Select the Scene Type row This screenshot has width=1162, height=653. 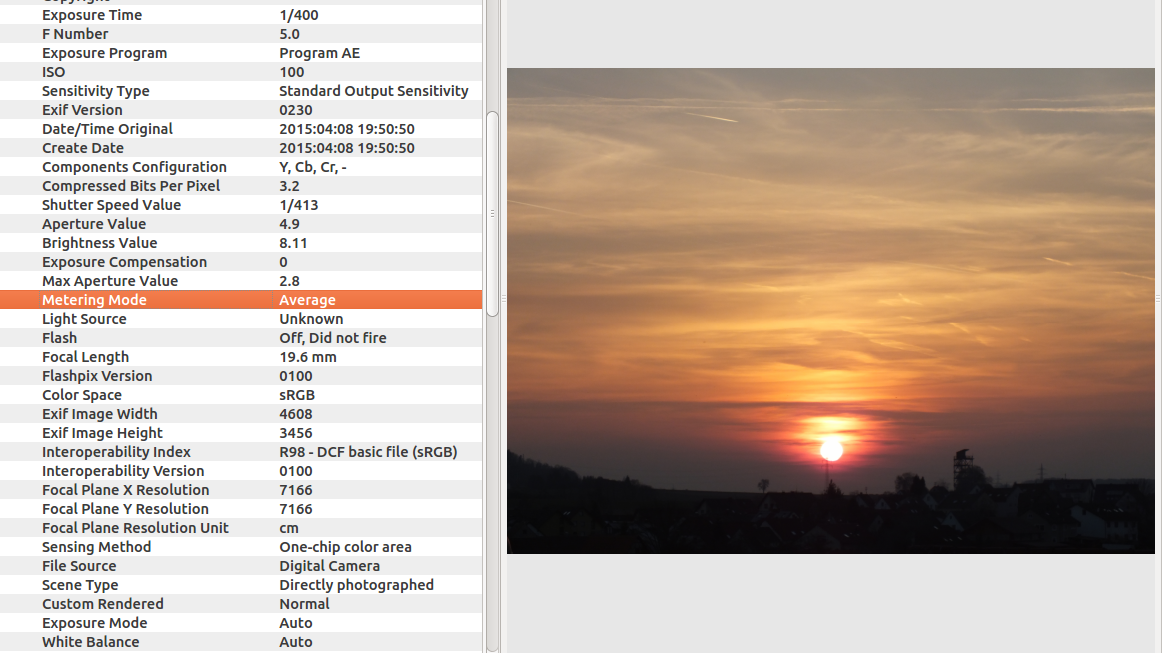click(x=241, y=585)
